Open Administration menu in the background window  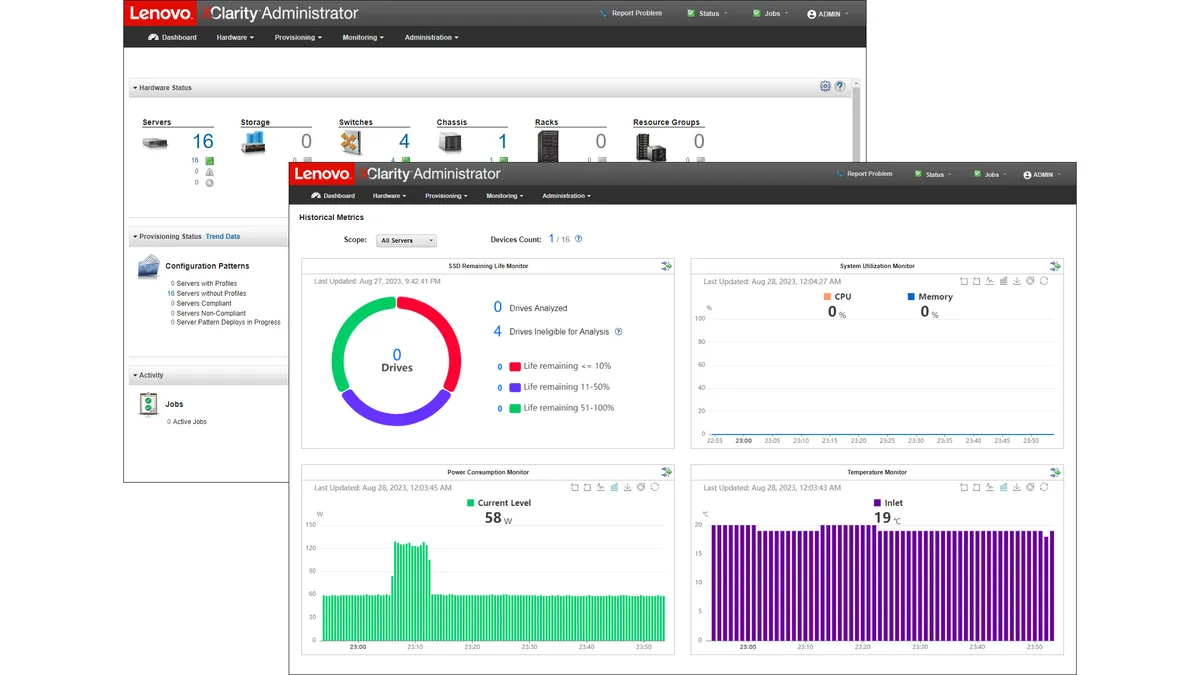pos(431,38)
